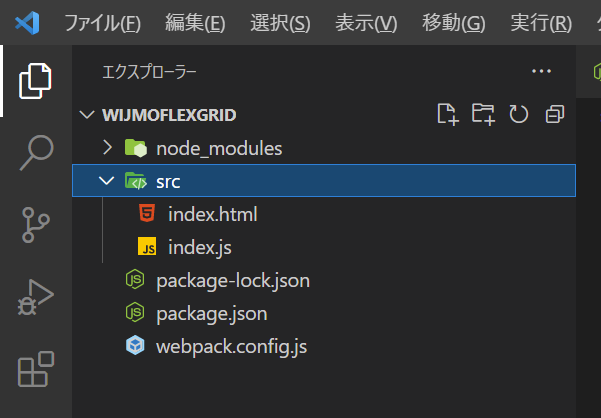Screen dimensions: 601x418
Task: Open the Search view icon
Action: pyautogui.click(x=36, y=152)
